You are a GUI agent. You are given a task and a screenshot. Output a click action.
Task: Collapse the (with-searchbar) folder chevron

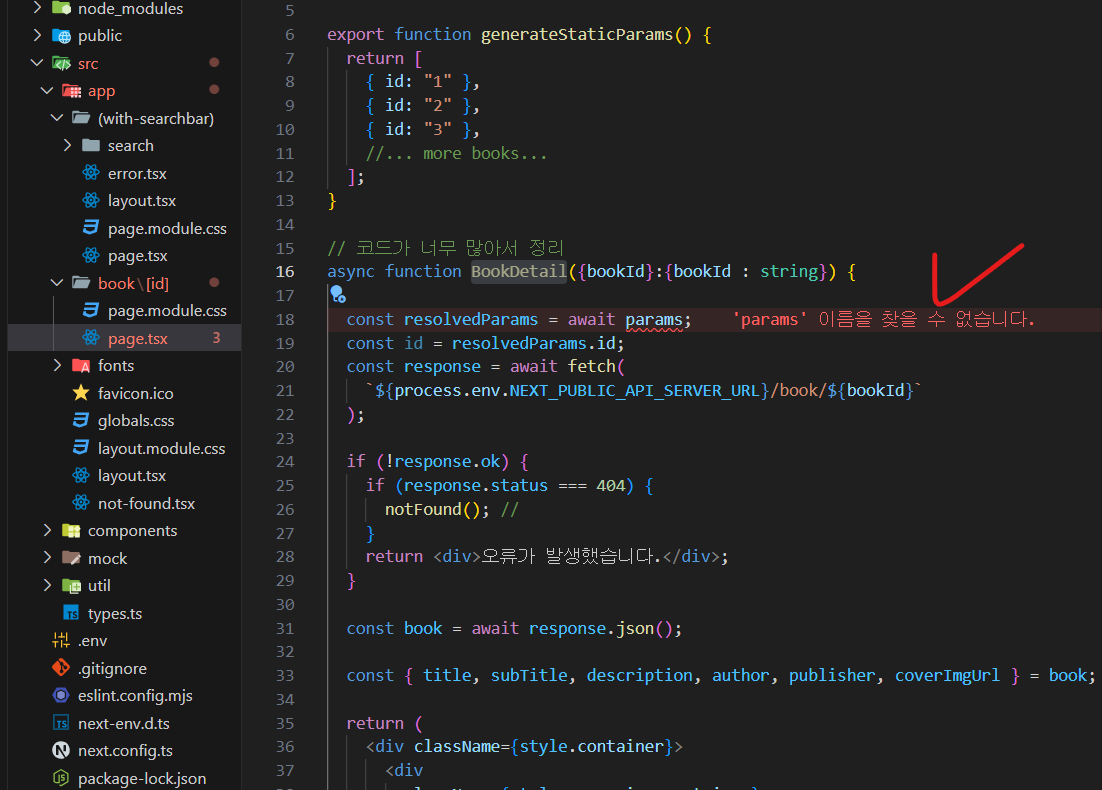57,118
